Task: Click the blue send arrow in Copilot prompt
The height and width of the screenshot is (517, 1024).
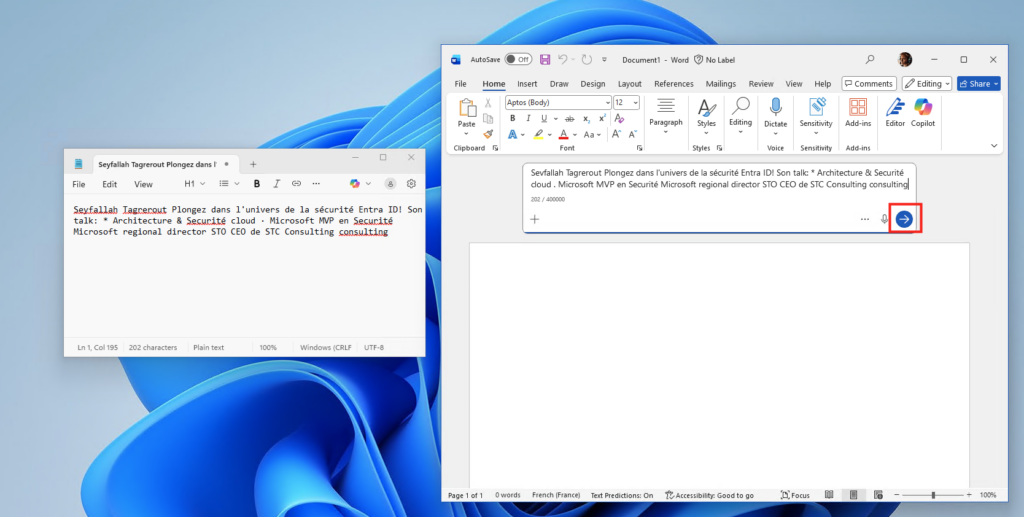Action: pos(904,219)
